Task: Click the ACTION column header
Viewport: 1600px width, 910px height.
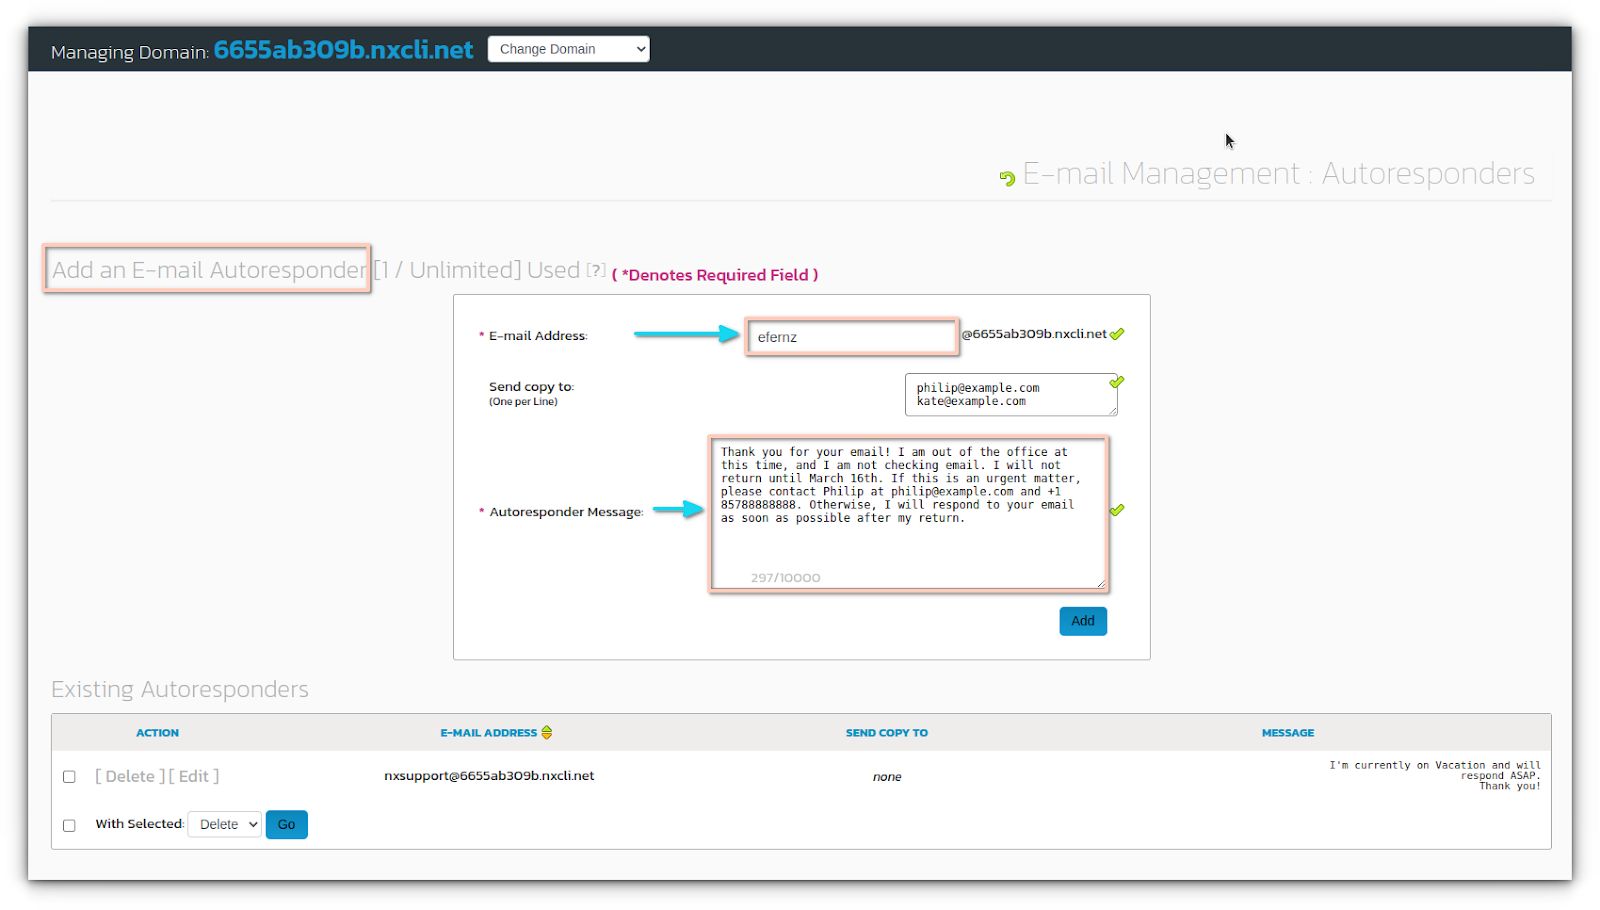Action: pyautogui.click(x=157, y=733)
